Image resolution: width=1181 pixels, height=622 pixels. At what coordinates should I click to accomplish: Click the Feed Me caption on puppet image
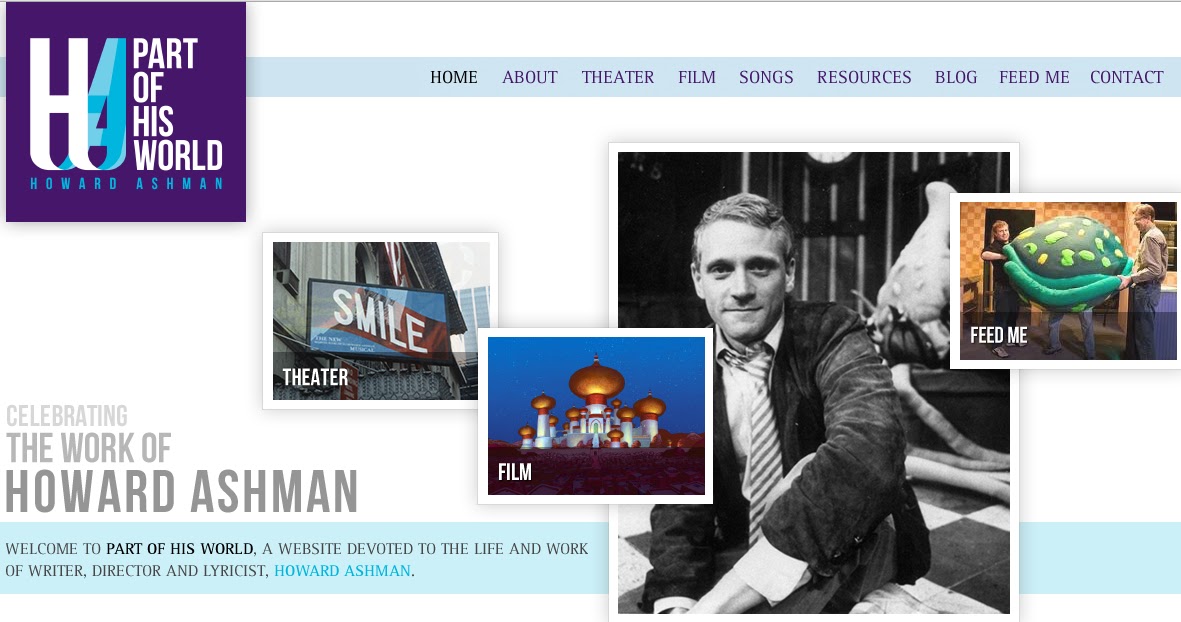click(x=999, y=335)
